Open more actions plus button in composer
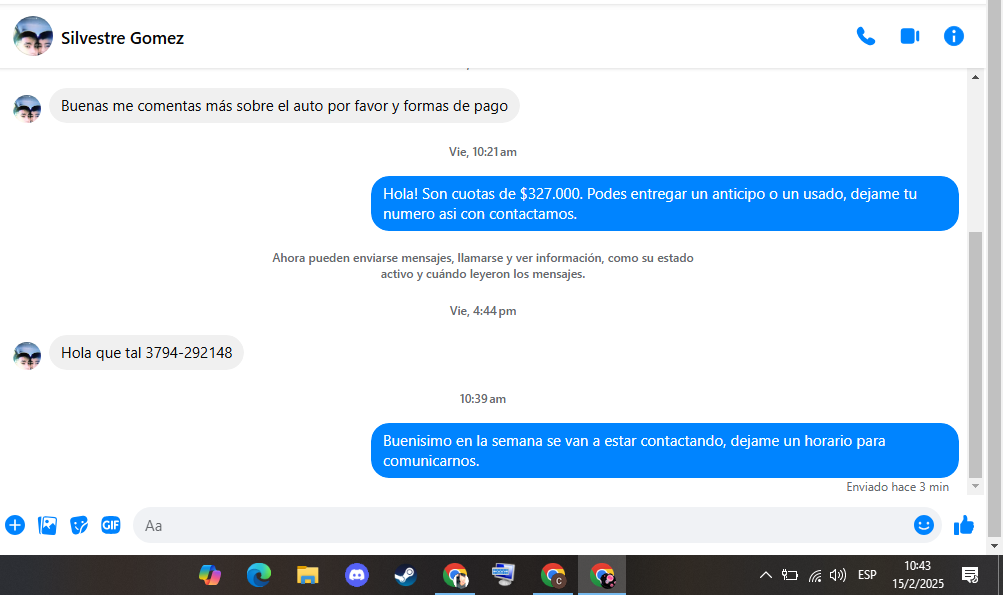 pyautogui.click(x=15, y=525)
